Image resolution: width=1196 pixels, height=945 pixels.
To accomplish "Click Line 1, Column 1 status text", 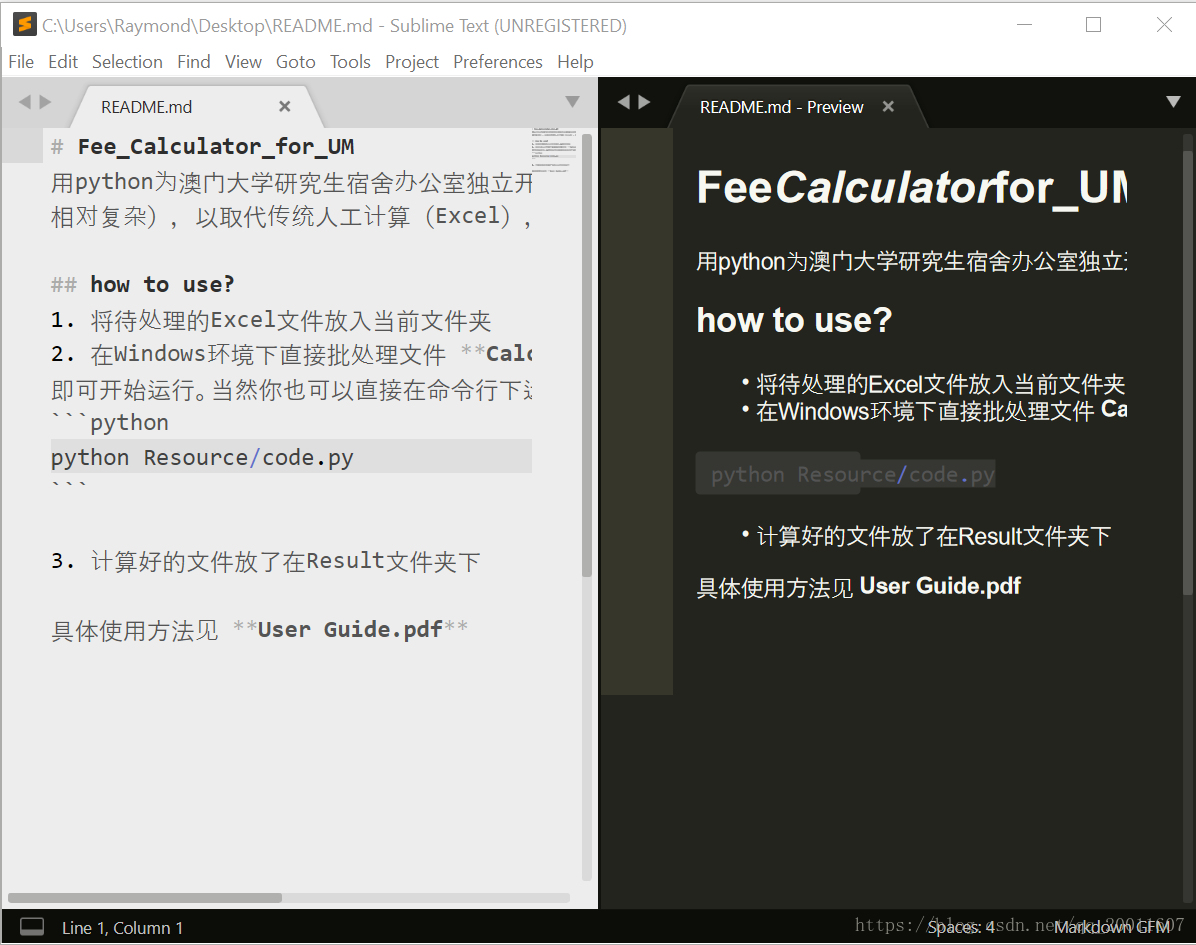I will [x=122, y=927].
